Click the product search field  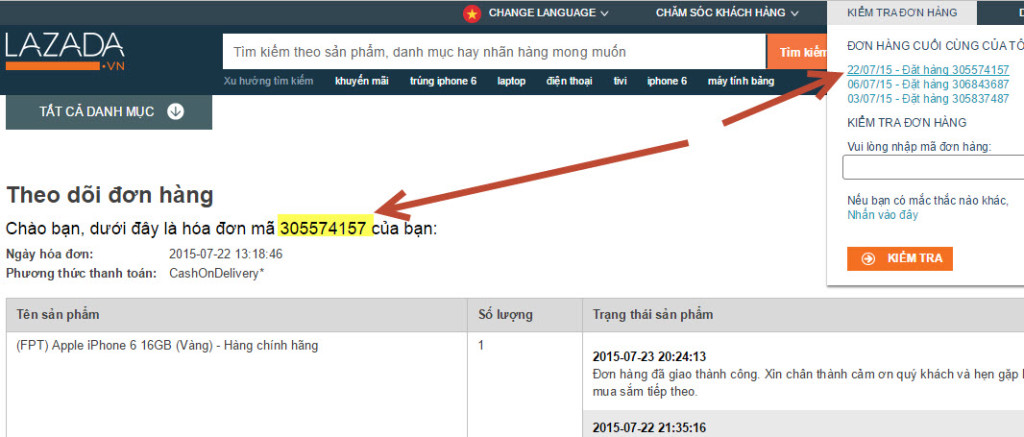click(x=494, y=52)
